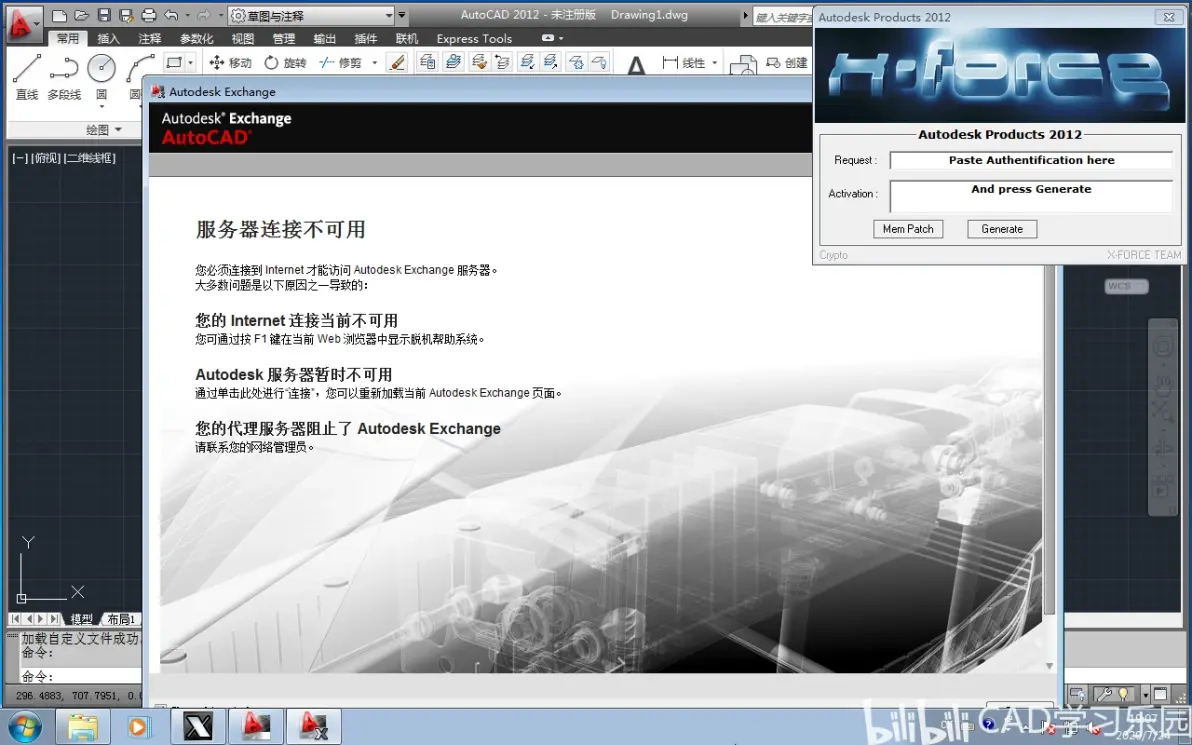Image resolution: width=1192 pixels, height=745 pixels.
Task: Click the coordinates readout in the status bar
Action: (77, 695)
